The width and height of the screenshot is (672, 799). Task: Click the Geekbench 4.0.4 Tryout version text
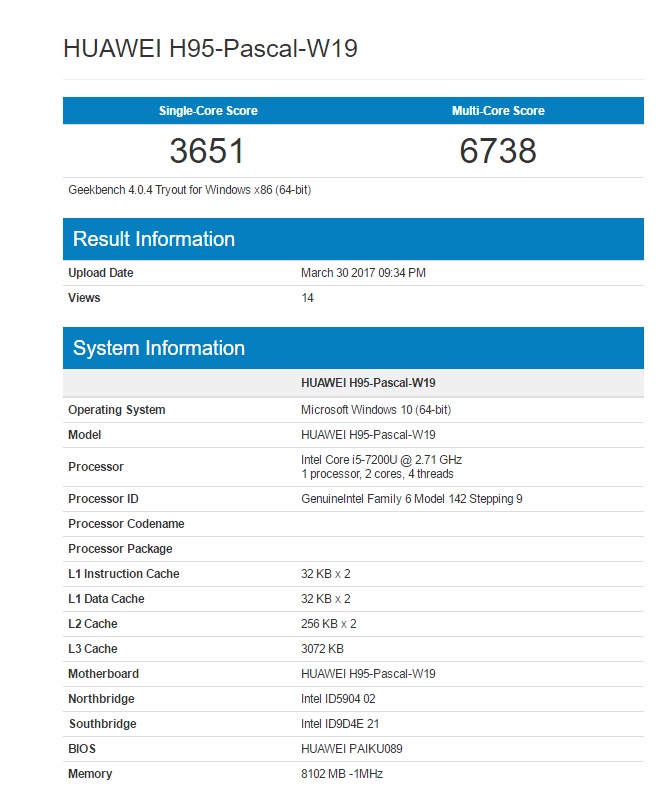coord(189,190)
